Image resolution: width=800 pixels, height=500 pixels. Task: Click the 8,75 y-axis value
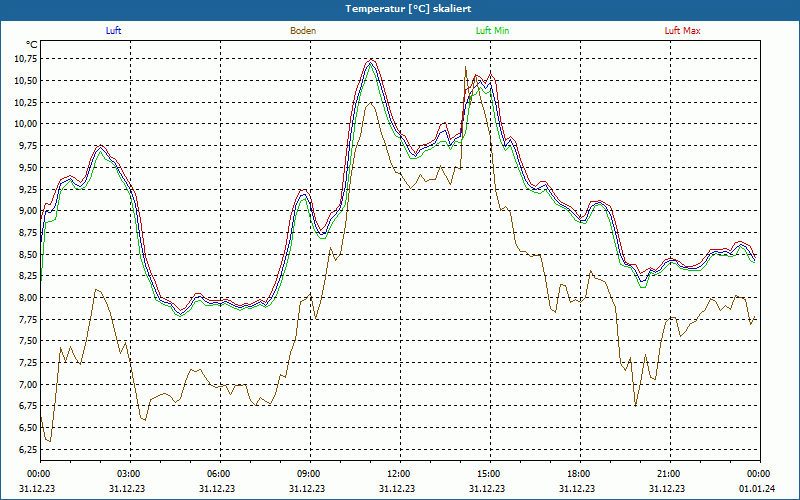[x=29, y=233]
